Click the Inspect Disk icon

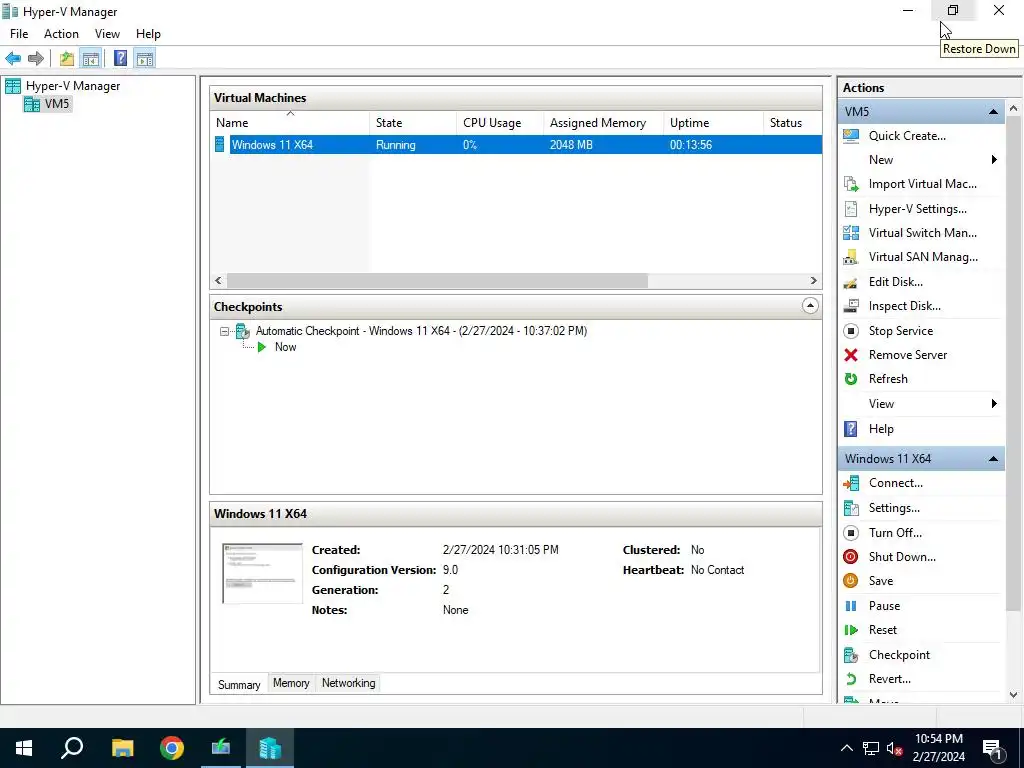click(851, 306)
